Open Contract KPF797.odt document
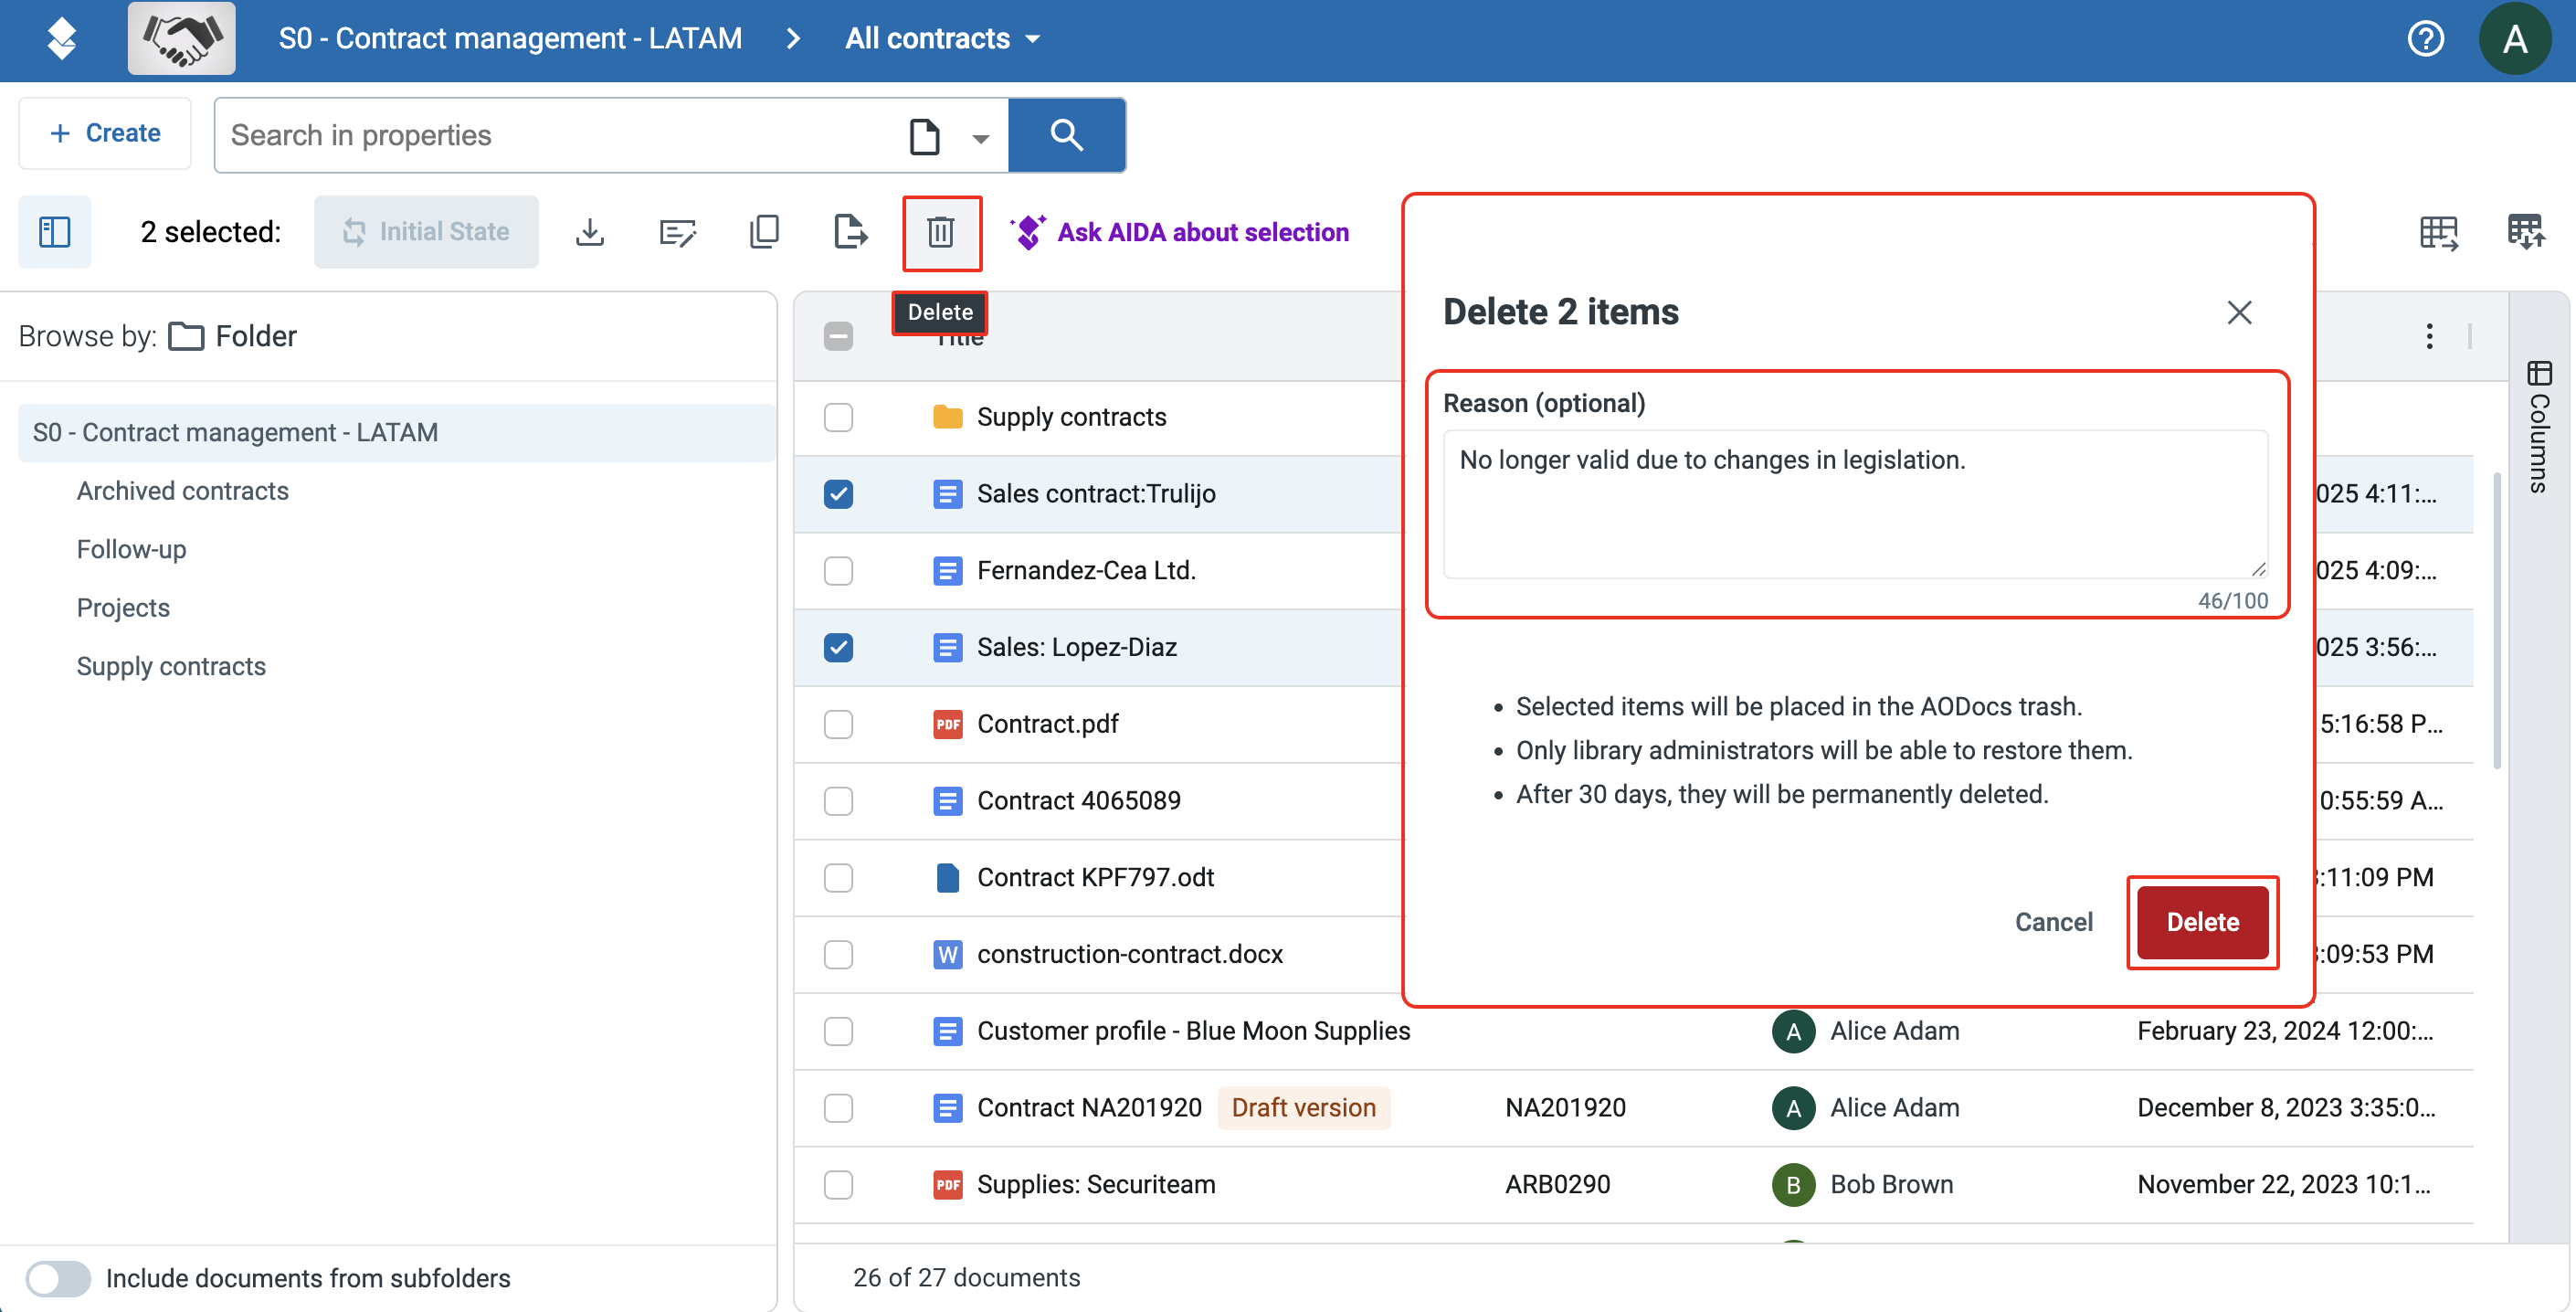The height and width of the screenshot is (1312, 2576). click(x=1095, y=878)
